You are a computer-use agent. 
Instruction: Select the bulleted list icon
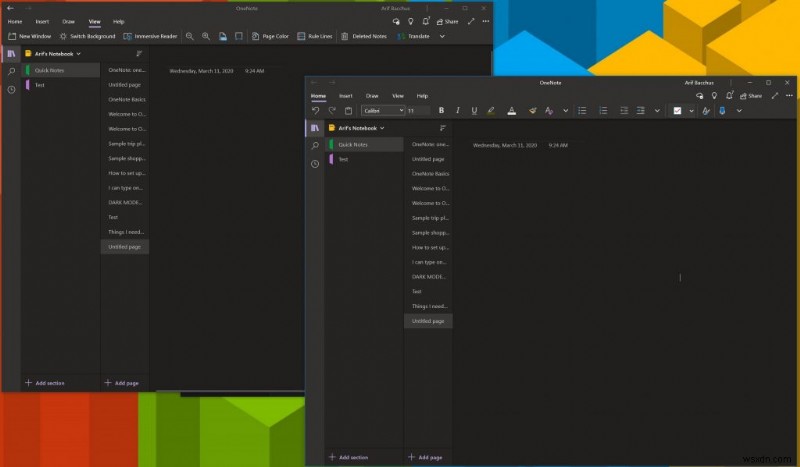coord(582,110)
